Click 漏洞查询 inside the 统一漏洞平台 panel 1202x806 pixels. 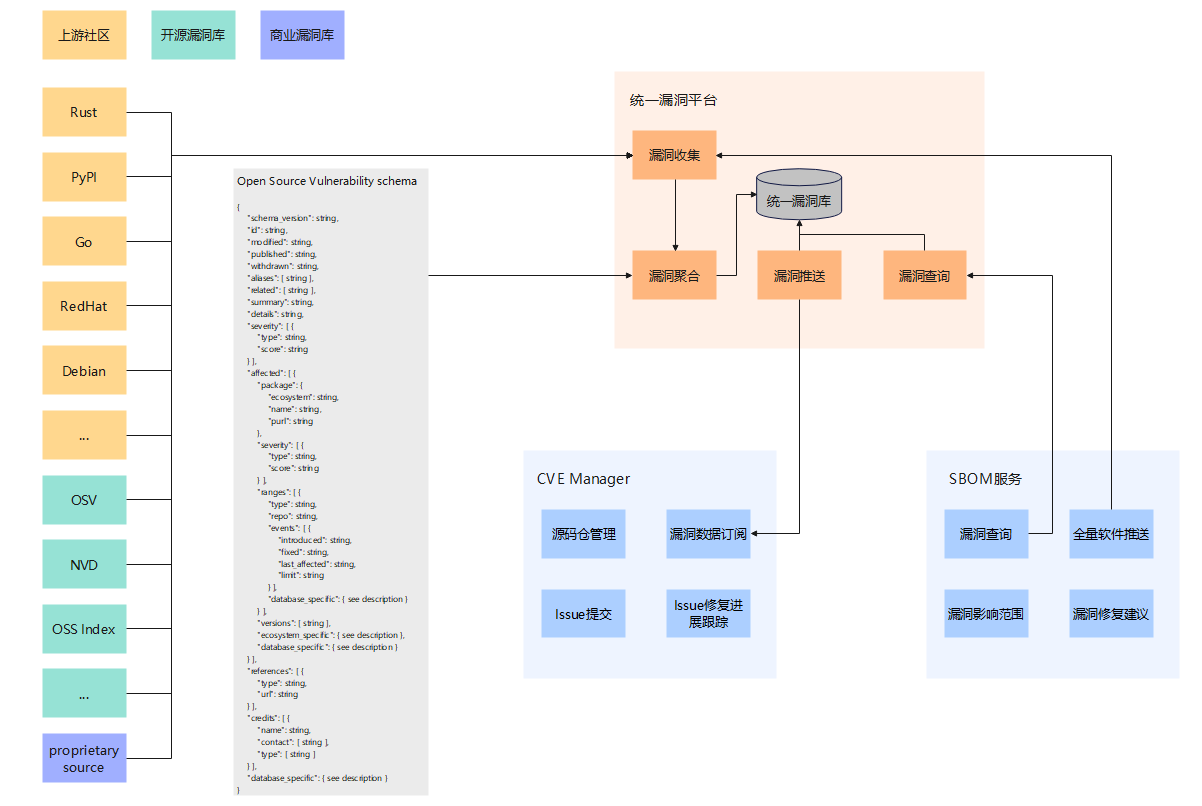pos(924,275)
